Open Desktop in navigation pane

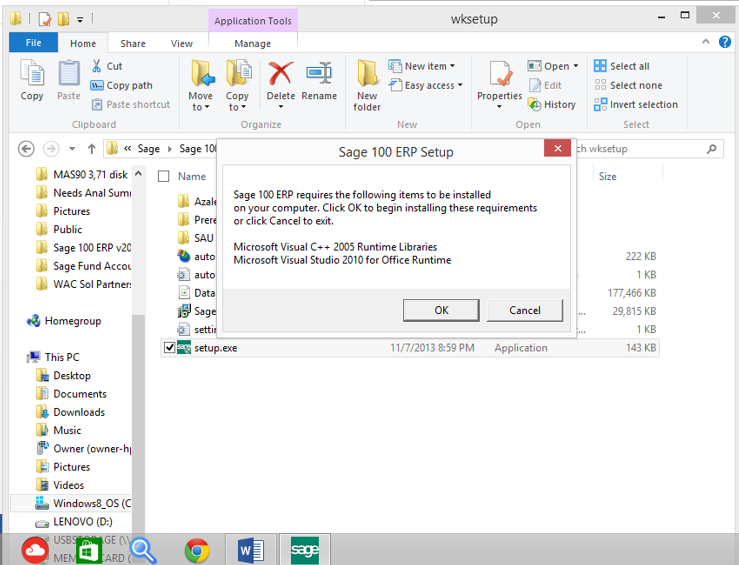pyautogui.click(x=63, y=376)
